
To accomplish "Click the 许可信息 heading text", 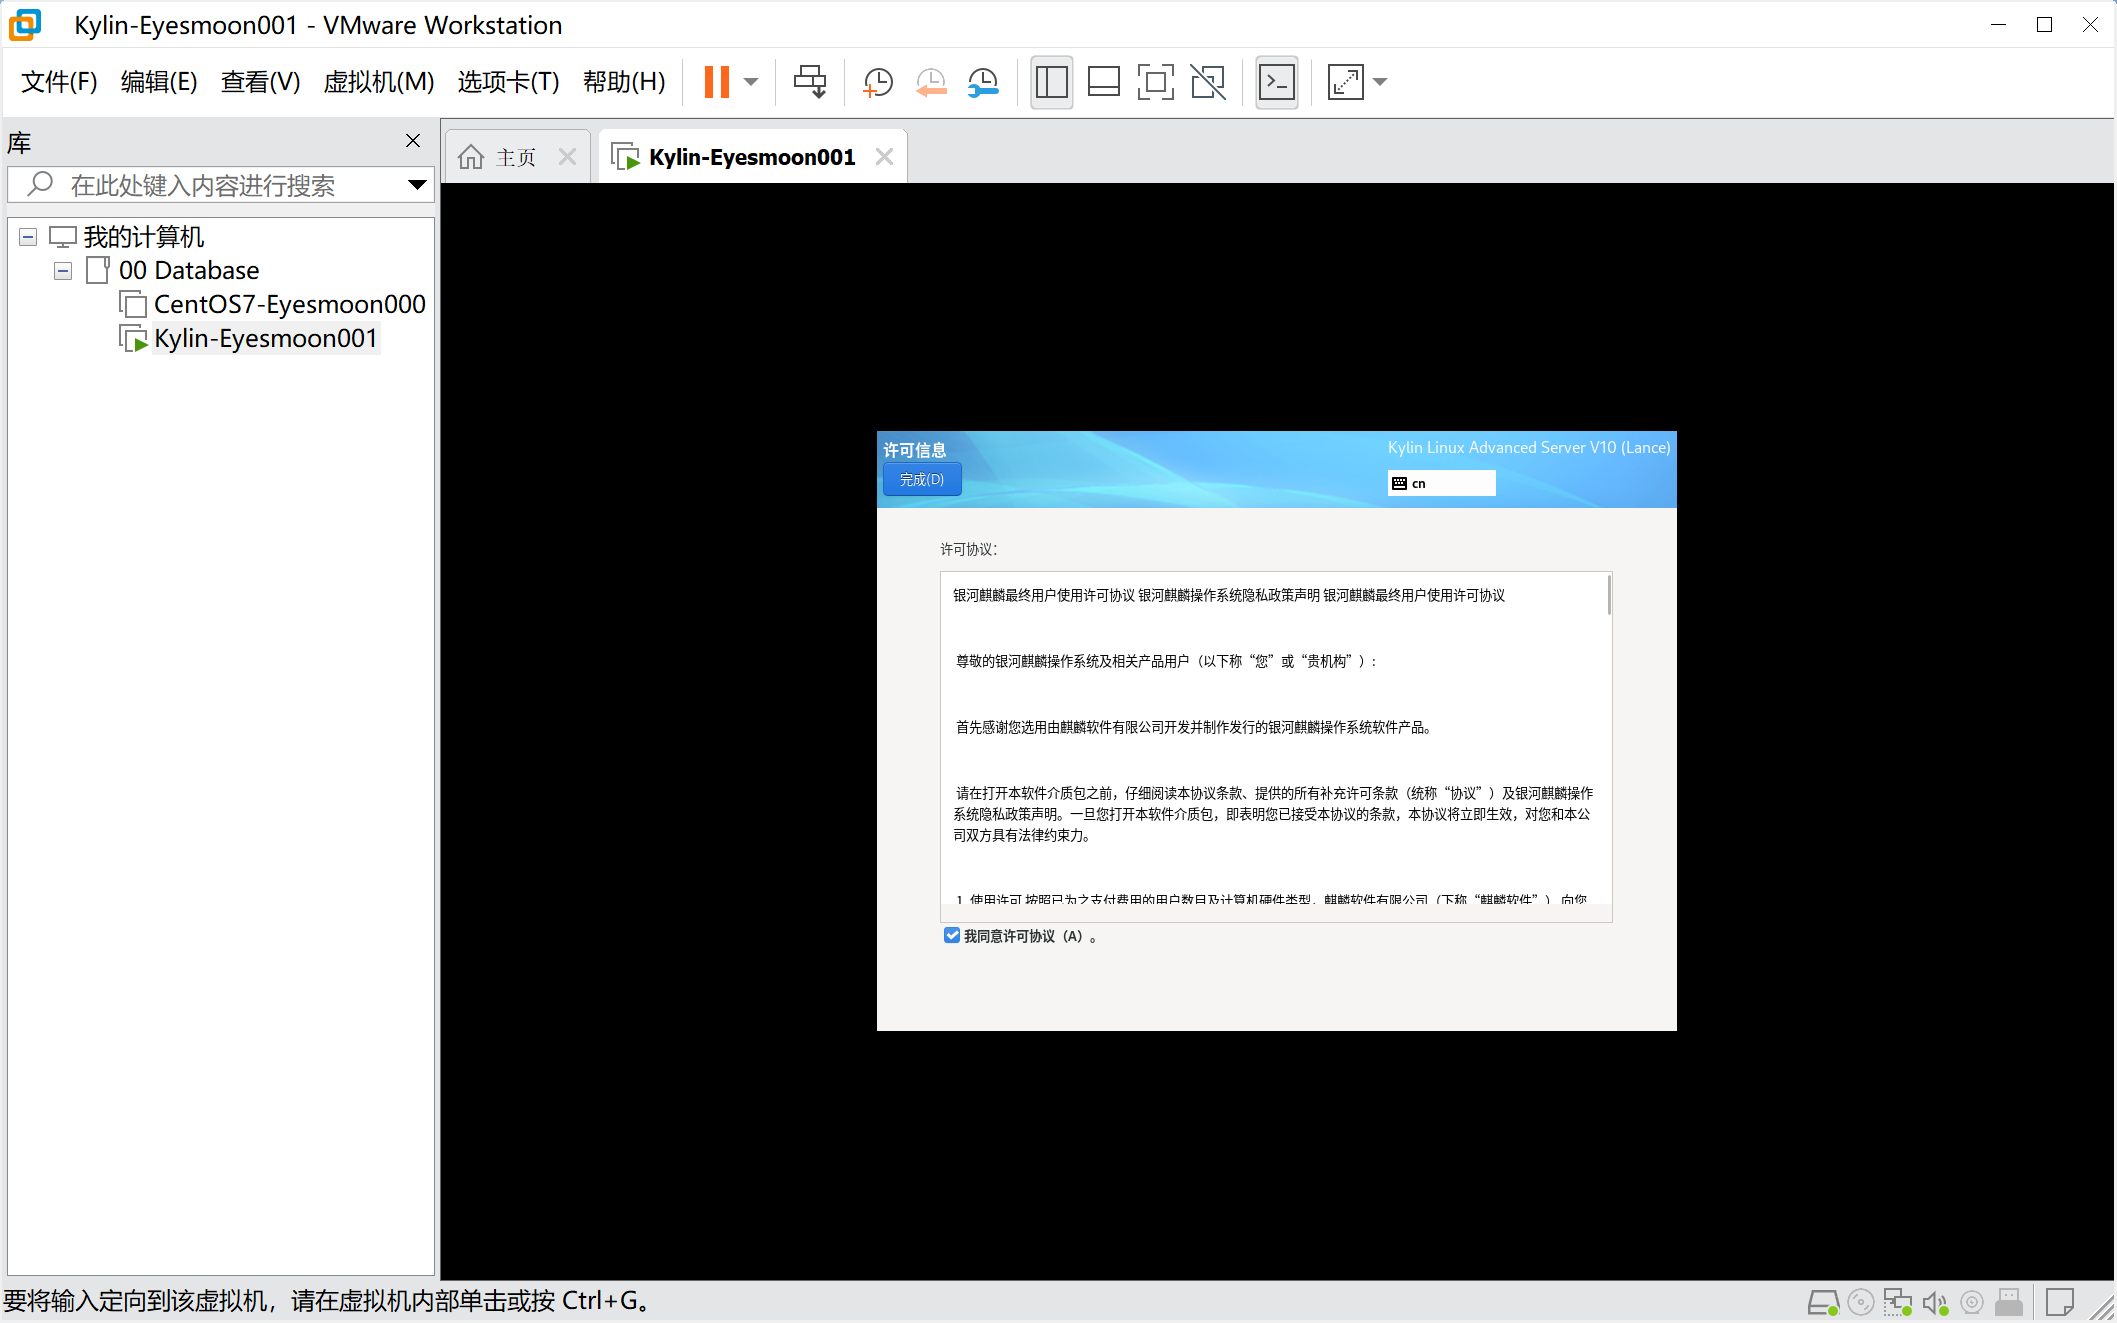I will pyautogui.click(x=914, y=450).
